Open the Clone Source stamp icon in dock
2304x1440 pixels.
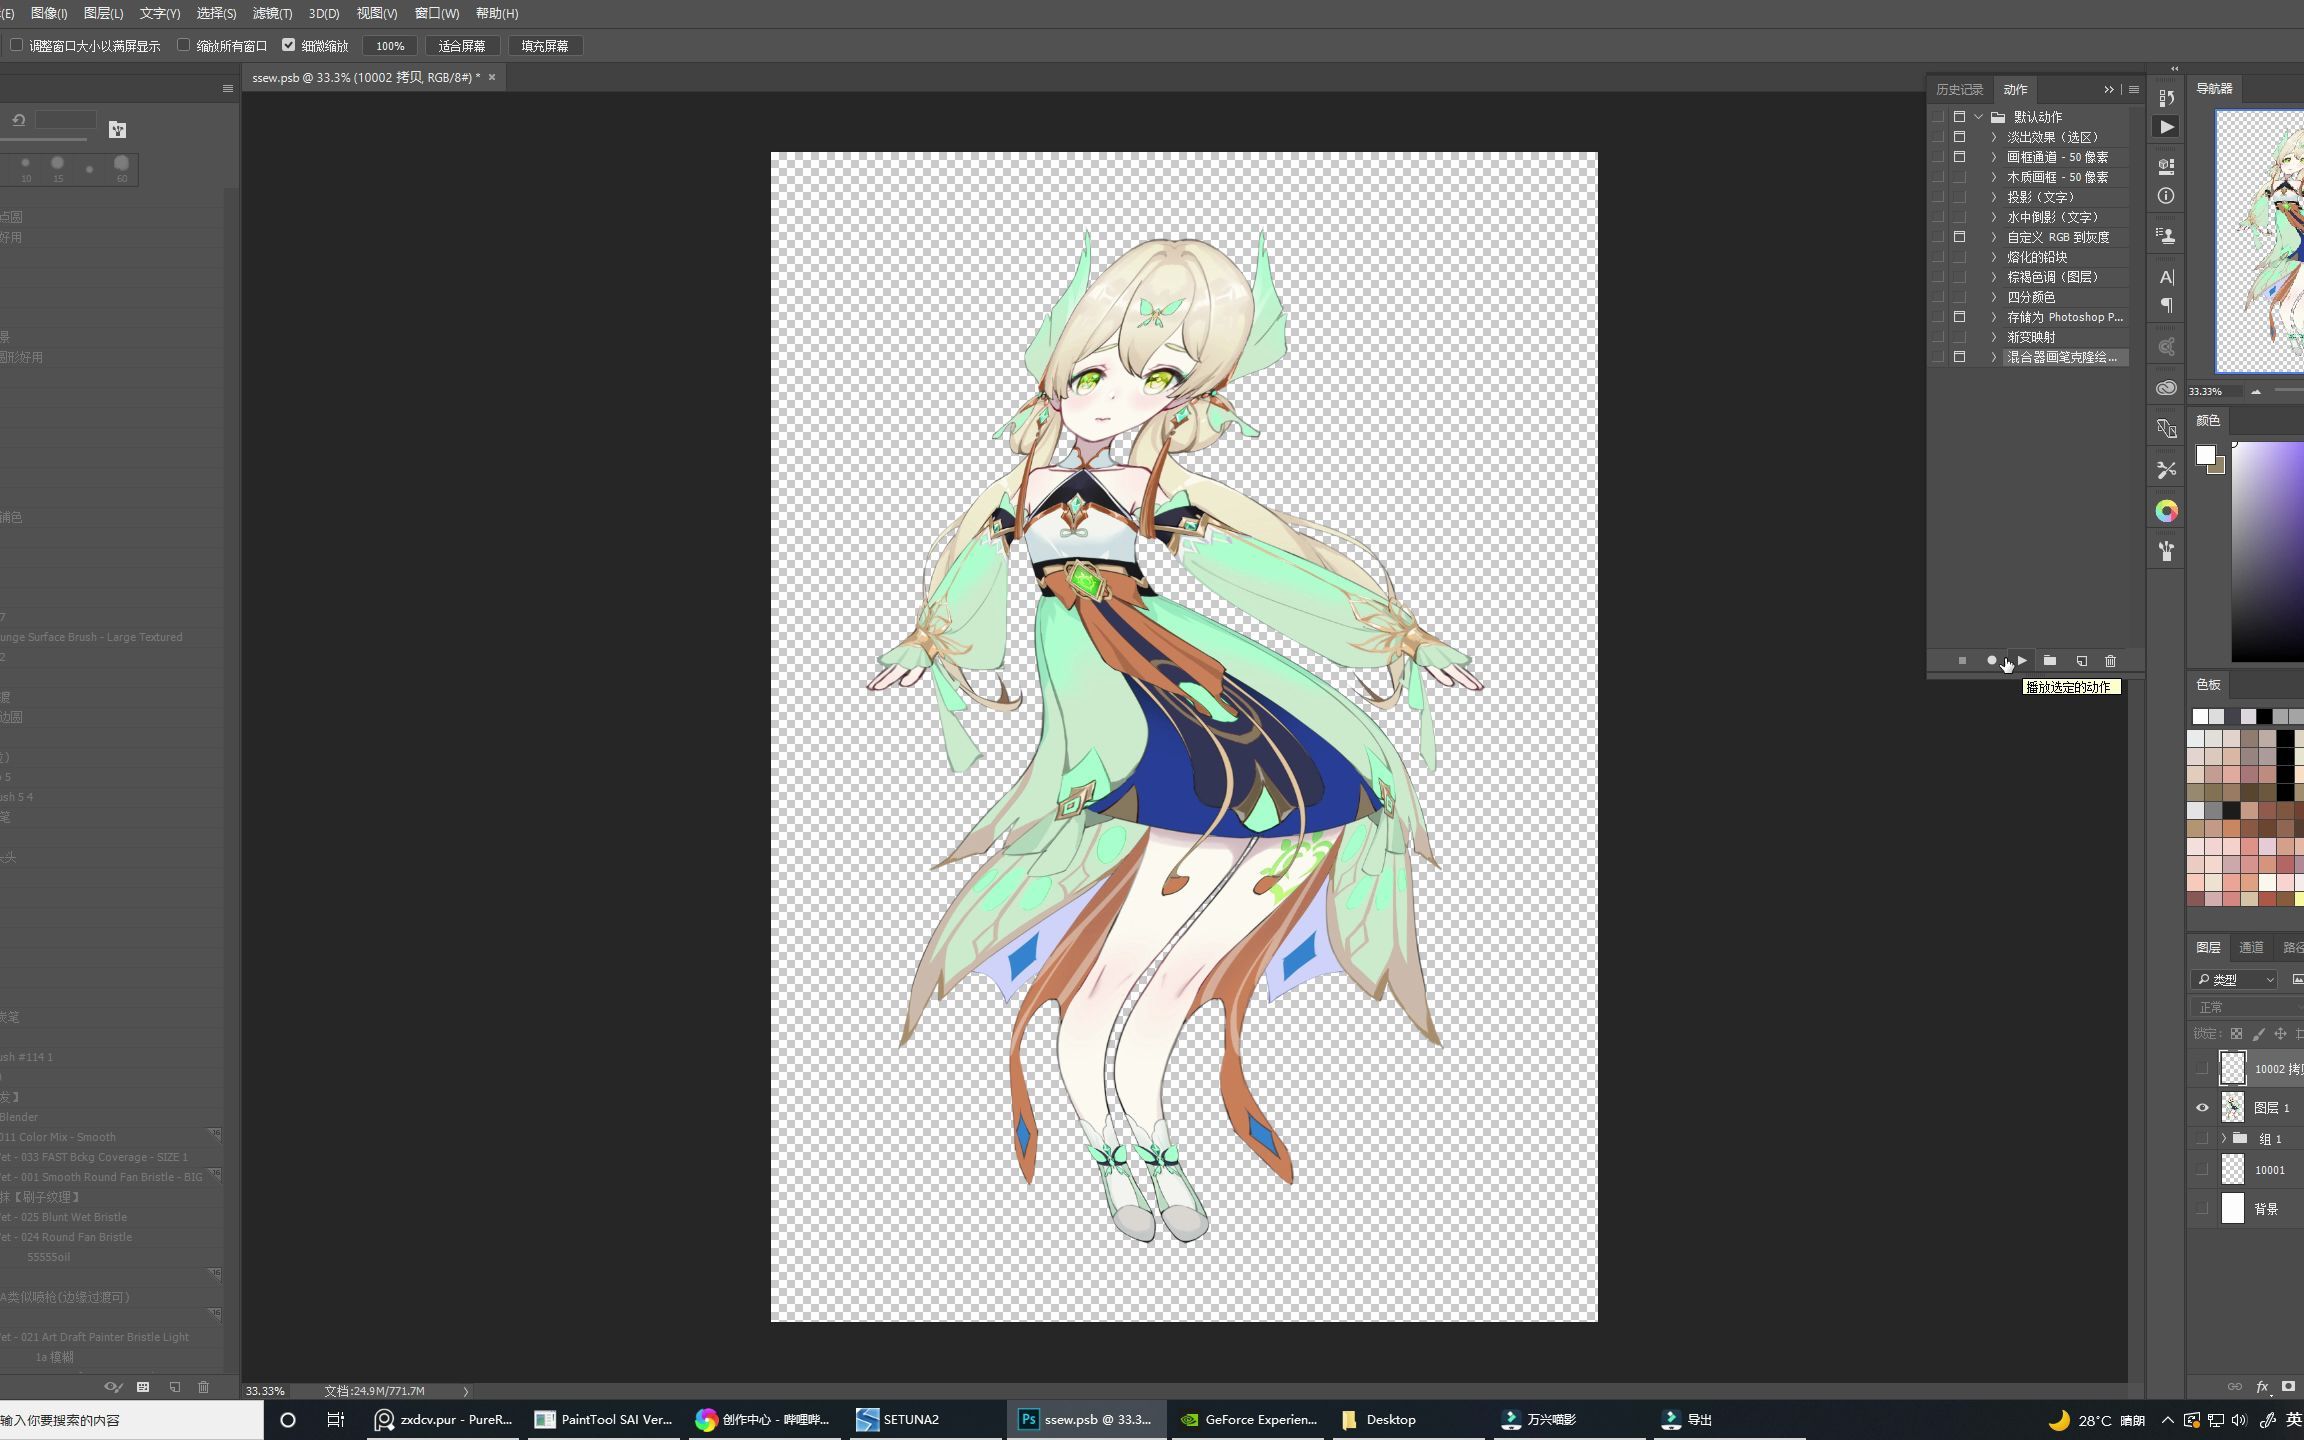2166,236
